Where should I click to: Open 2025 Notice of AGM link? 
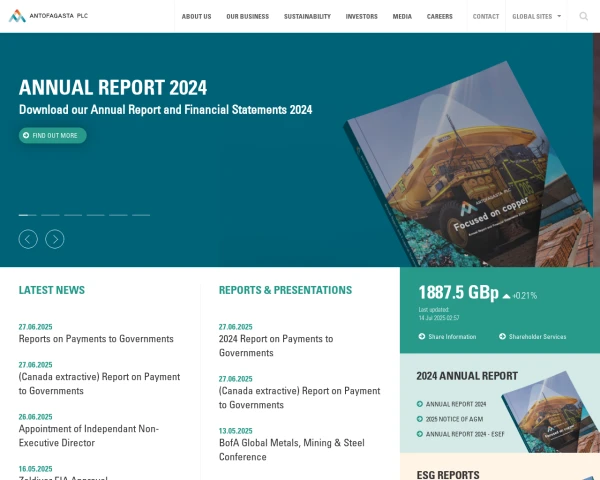(454, 419)
